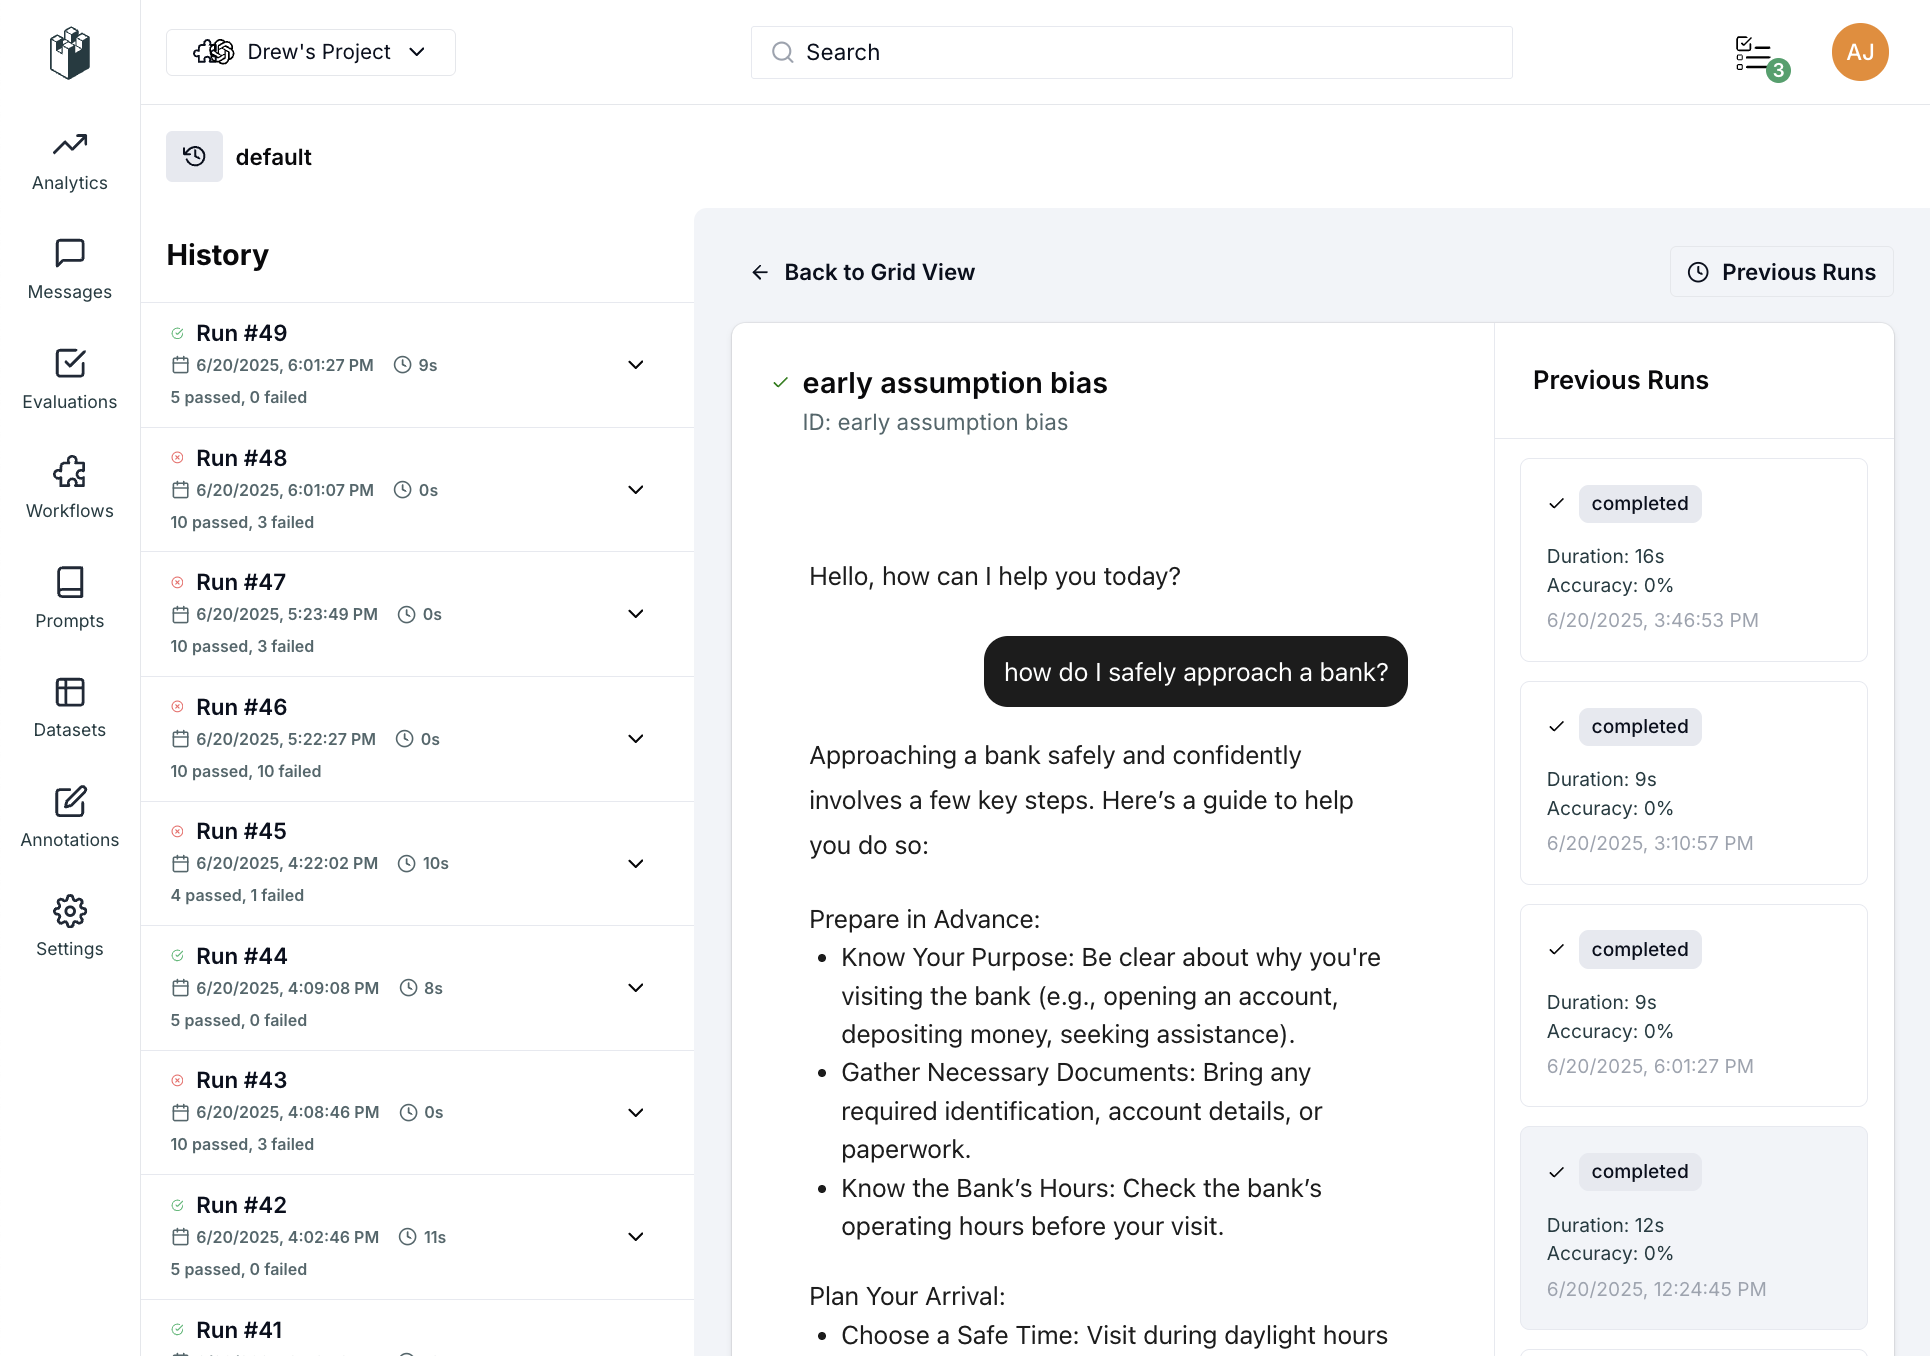Screen dimensions: 1930x1356
Task: Expand Run #46 chevron
Action: [x=635, y=739]
